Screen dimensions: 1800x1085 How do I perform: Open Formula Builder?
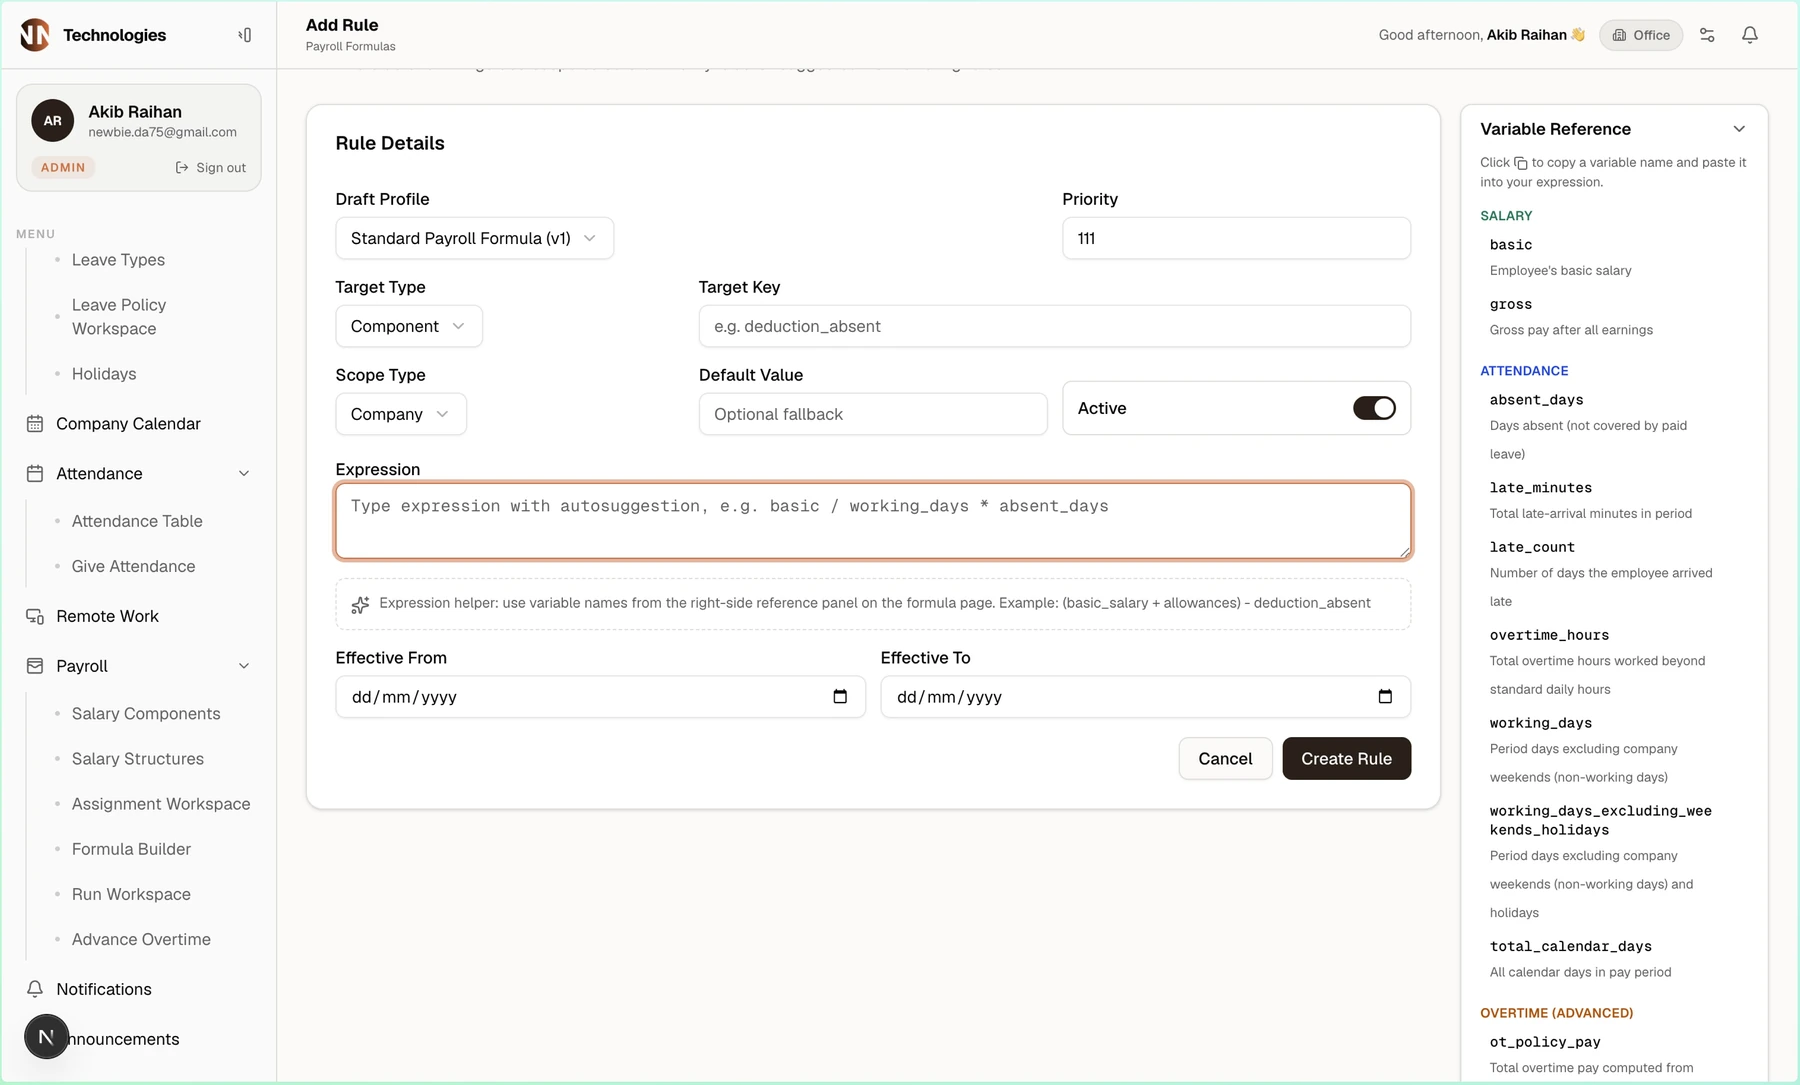[x=131, y=849]
